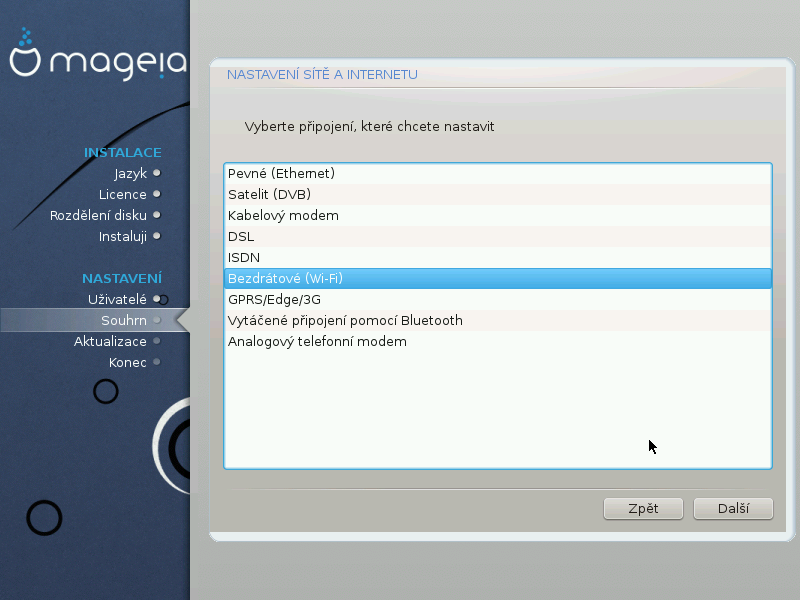The height and width of the screenshot is (600, 800).
Task: Continue with the Další button
Action: pyautogui.click(x=733, y=509)
